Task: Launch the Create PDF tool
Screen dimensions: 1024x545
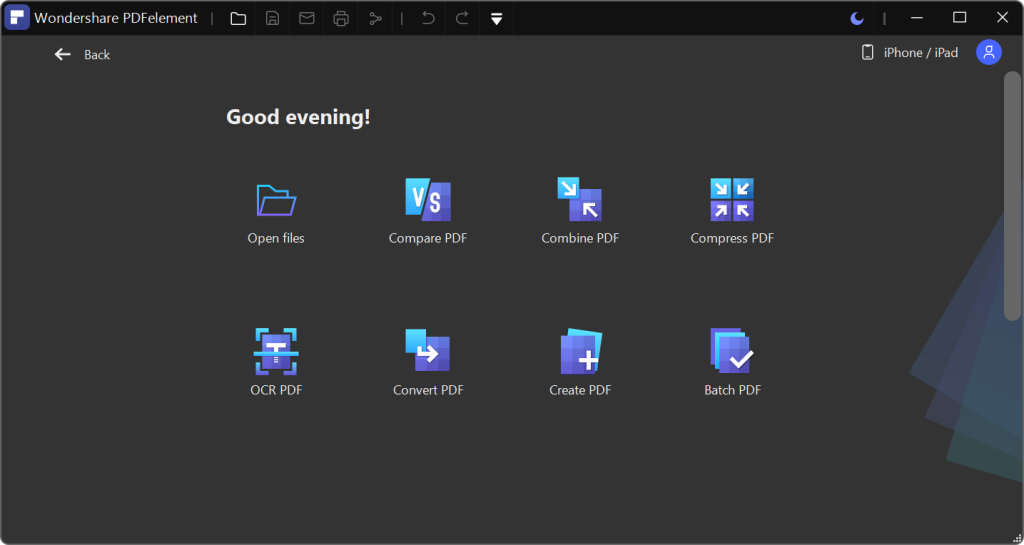Action: click(580, 362)
